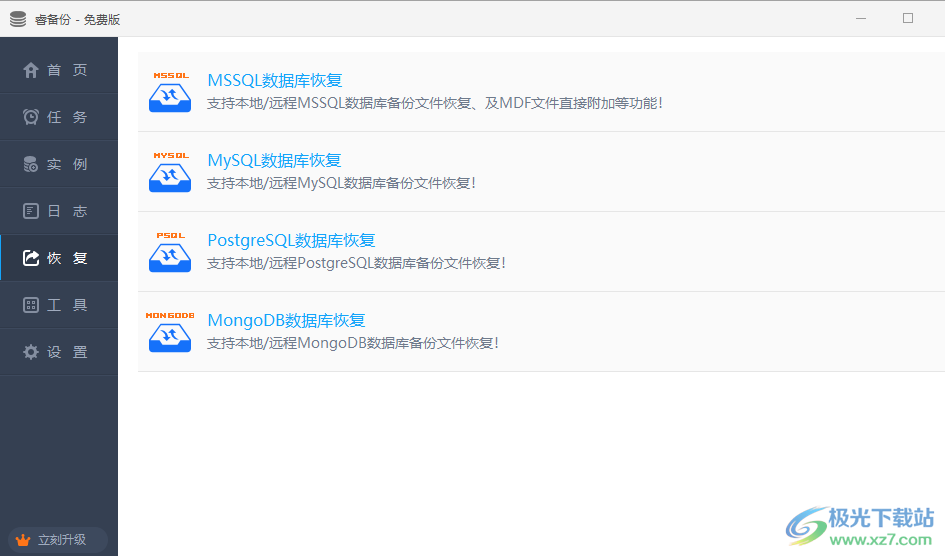The width and height of the screenshot is (945, 556).
Task: Open the 首页 sidebar tab
Action: [58, 70]
